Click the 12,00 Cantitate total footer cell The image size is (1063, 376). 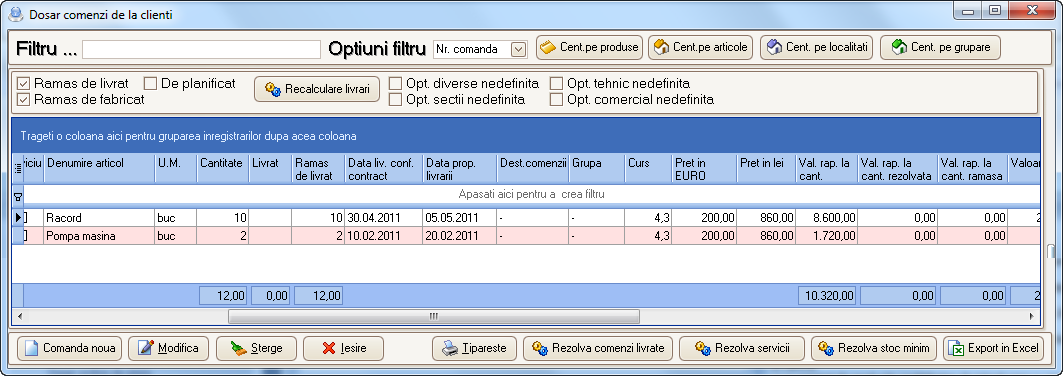pos(223,295)
